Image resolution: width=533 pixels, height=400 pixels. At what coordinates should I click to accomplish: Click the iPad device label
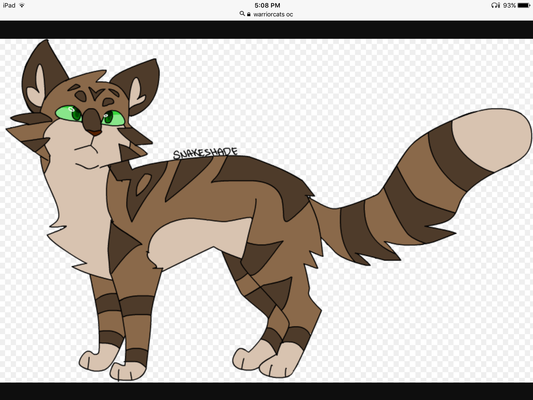pyautogui.click(x=9, y=5)
